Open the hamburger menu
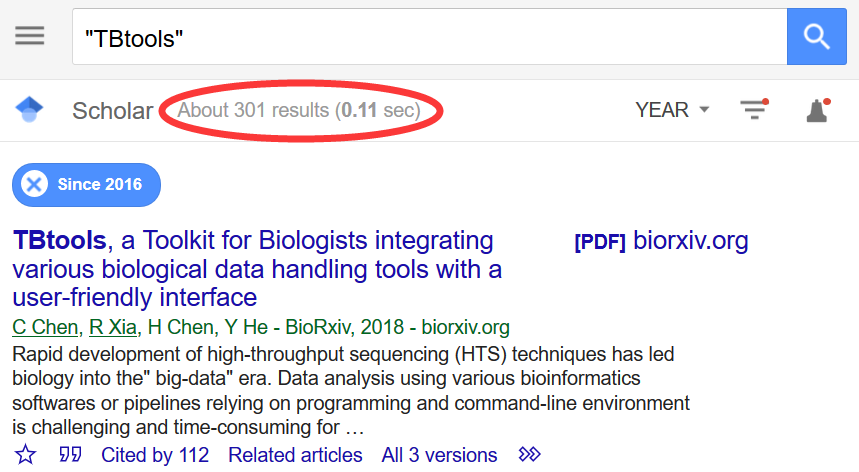Screen dimensions: 859x472 pyautogui.click(x=30, y=36)
